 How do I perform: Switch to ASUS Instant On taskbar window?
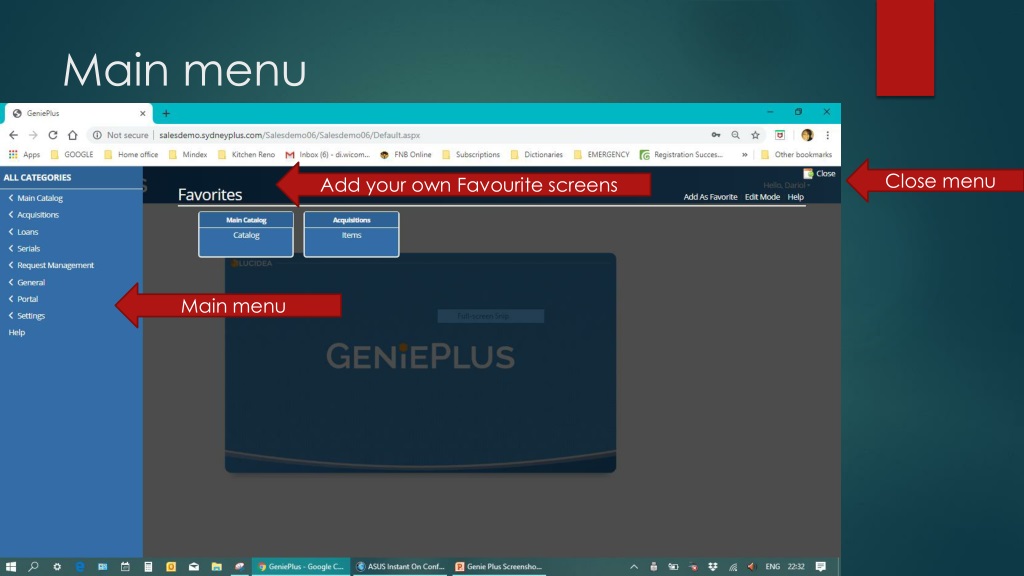click(400, 567)
